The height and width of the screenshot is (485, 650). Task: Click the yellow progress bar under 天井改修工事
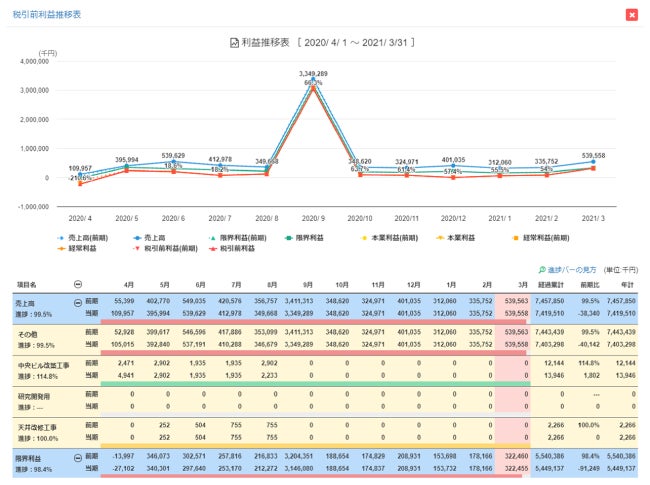(315, 446)
